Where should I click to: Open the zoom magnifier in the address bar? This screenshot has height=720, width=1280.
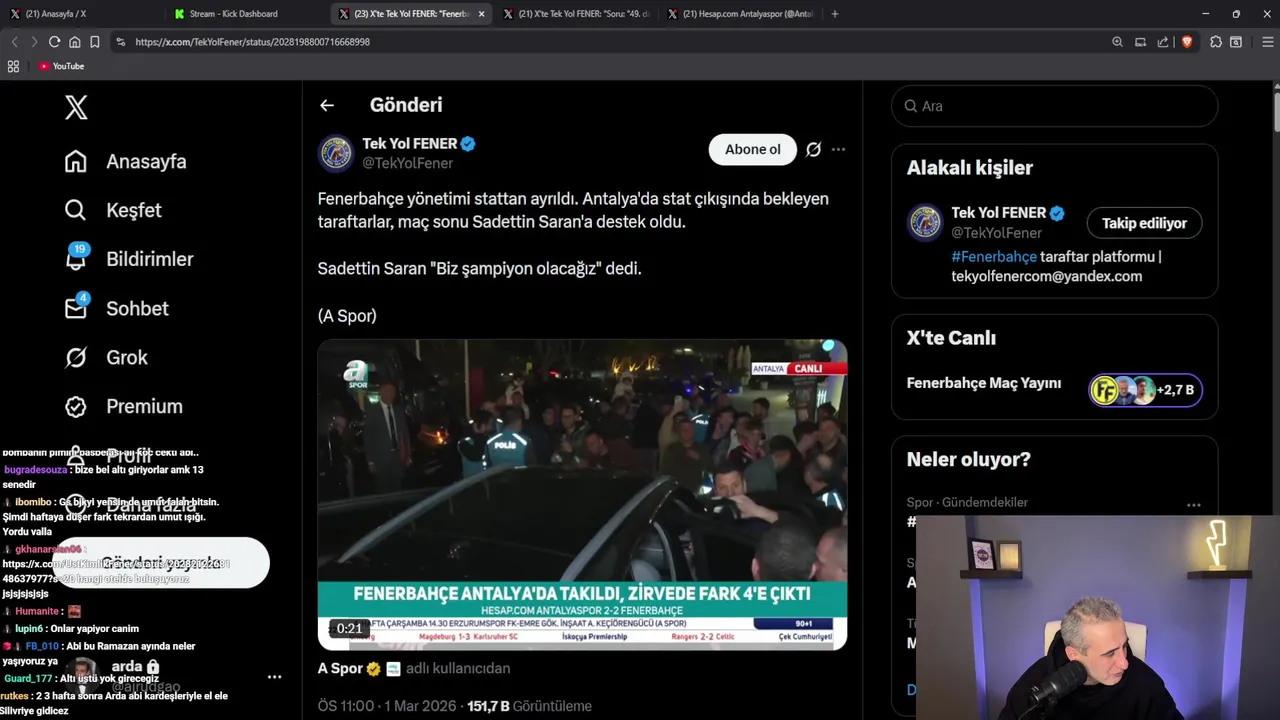(1117, 42)
